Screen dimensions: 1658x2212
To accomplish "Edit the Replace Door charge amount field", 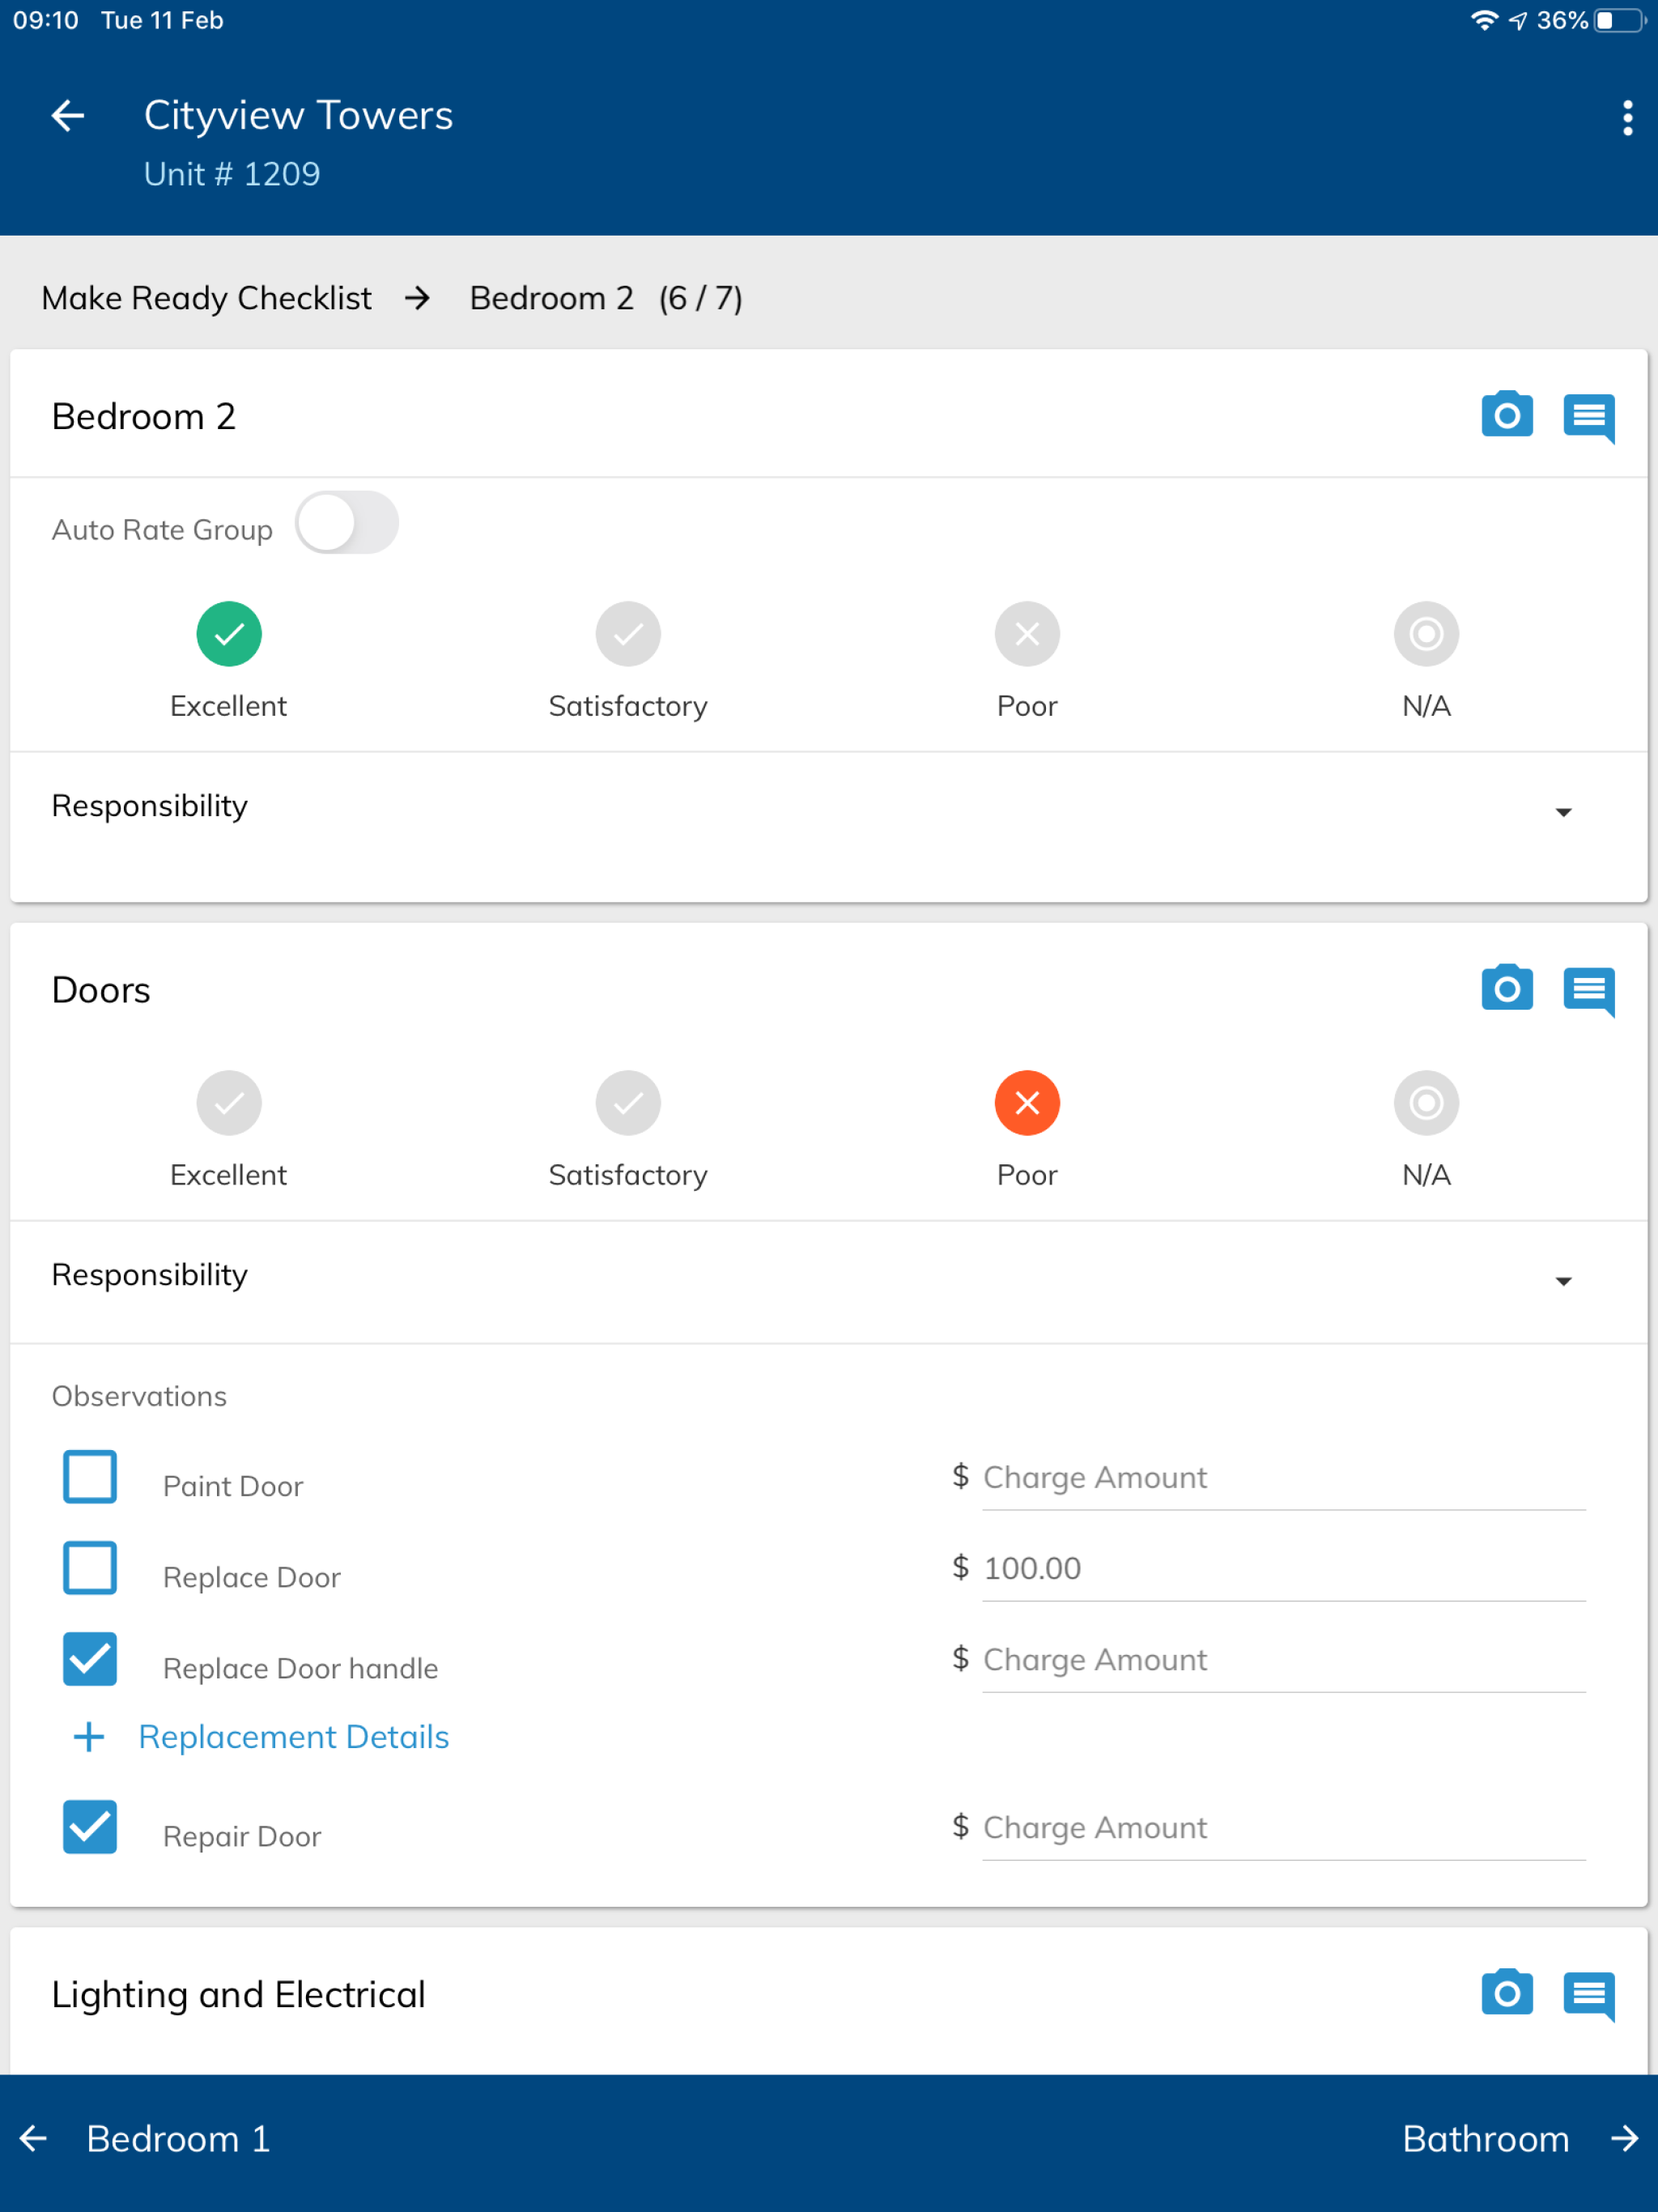I will [1284, 1568].
